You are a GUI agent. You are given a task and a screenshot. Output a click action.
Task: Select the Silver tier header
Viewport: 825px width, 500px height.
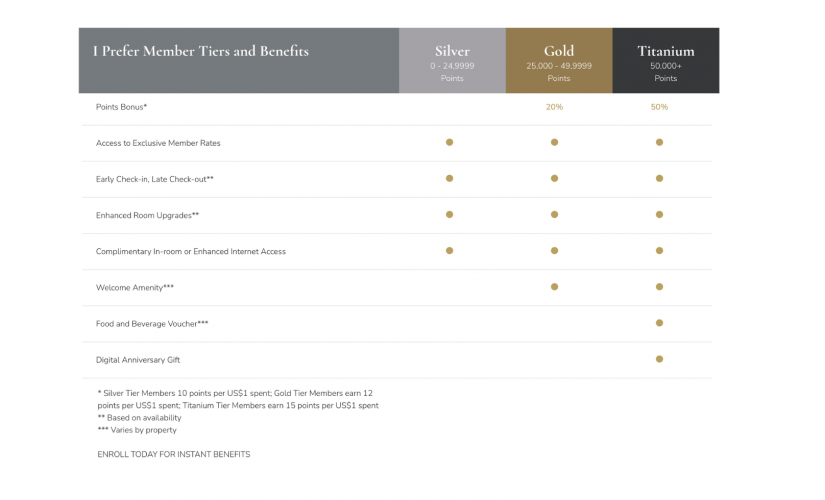(452, 61)
